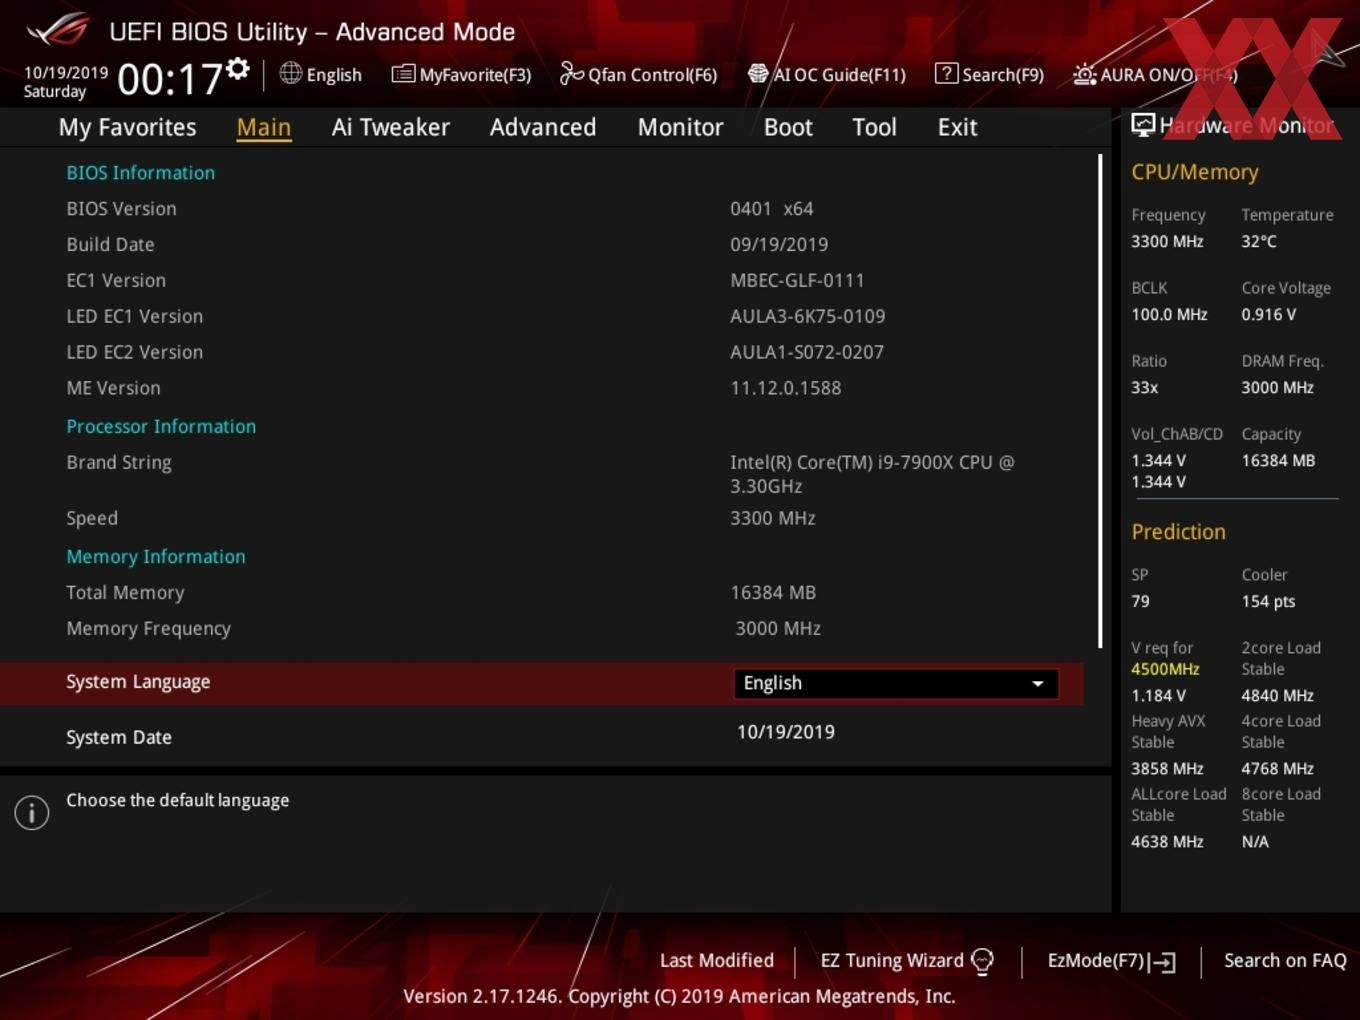This screenshot has width=1360, height=1020.
Task: Click the Temperature value 32°C
Action: tap(1259, 242)
